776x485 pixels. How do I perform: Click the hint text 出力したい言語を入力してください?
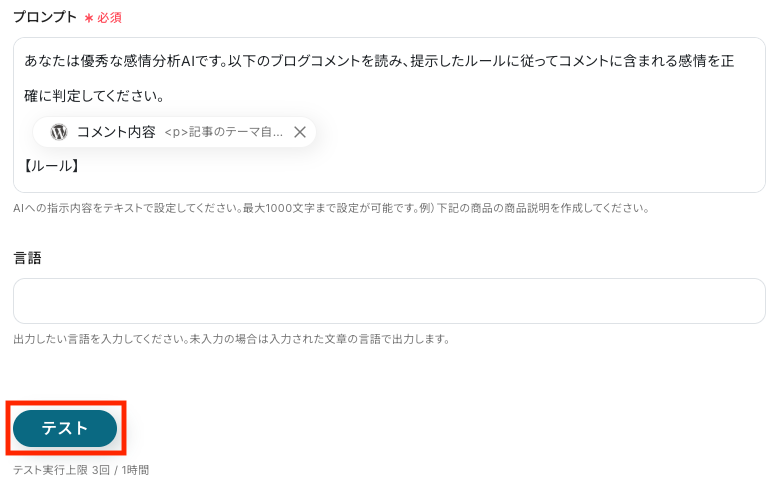[230, 339]
